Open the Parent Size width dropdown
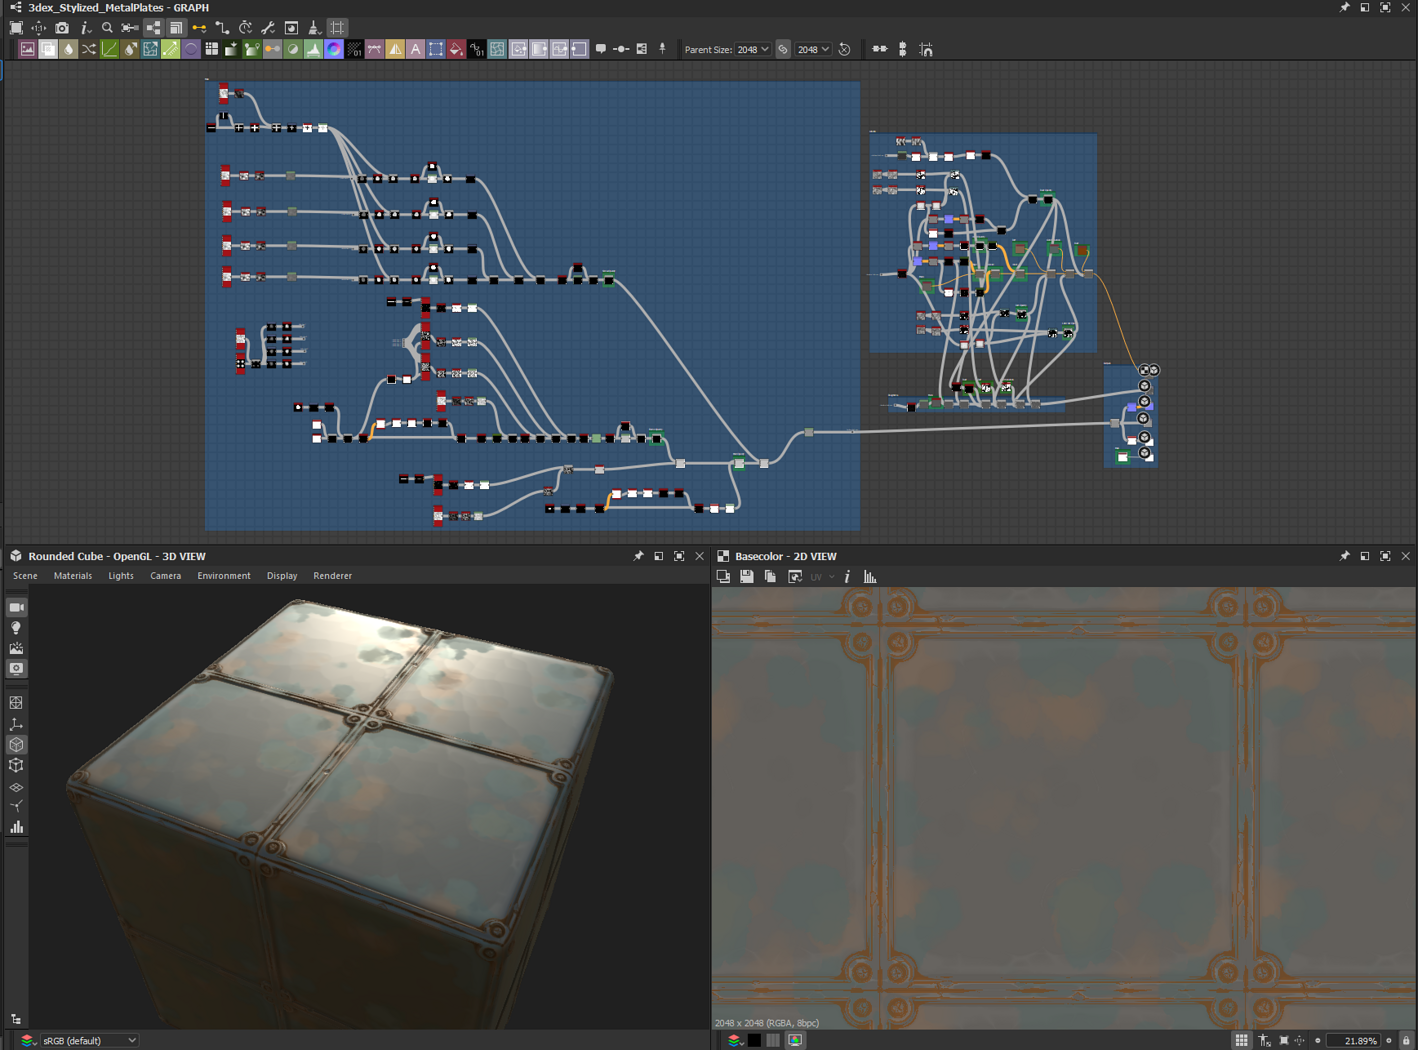Screen dimensions: 1418x1050 [x=753, y=49]
